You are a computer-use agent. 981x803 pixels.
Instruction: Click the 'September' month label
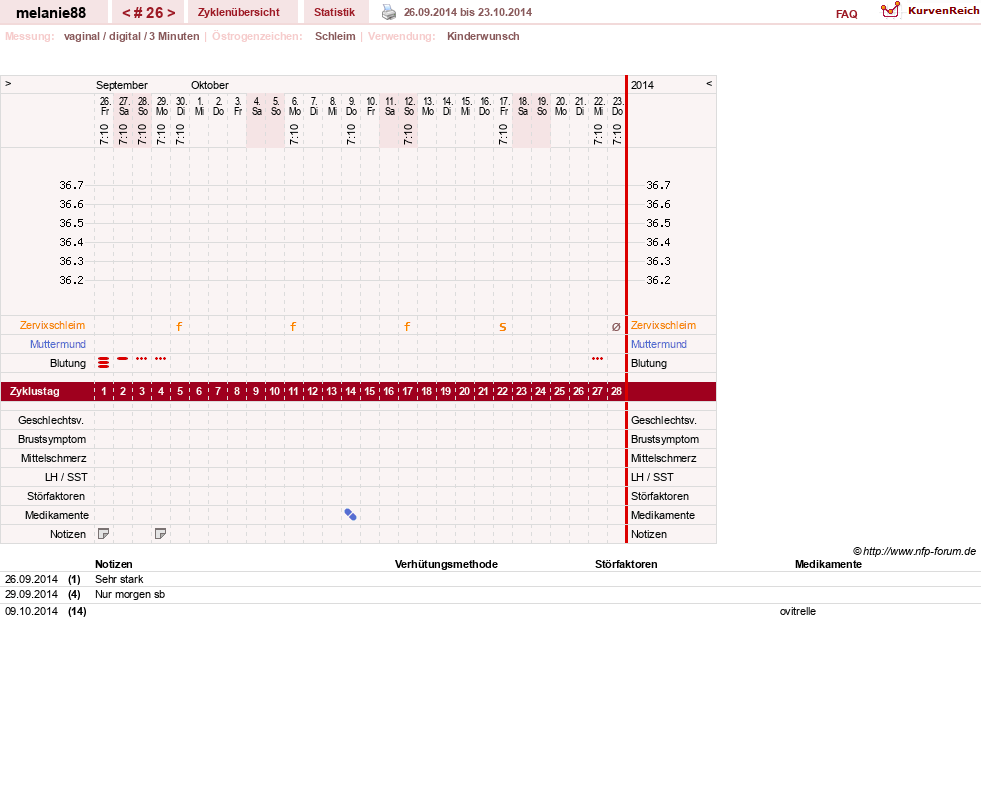(x=122, y=85)
